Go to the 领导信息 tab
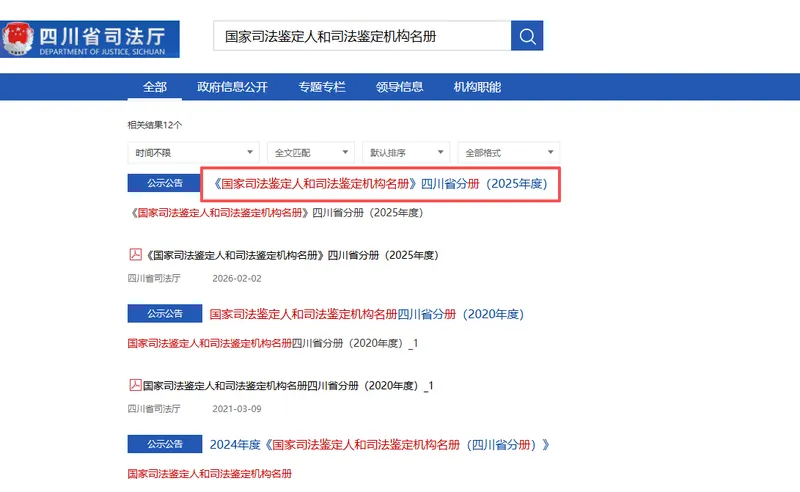The width and height of the screenshot is (800, 492). pos(399,87)
